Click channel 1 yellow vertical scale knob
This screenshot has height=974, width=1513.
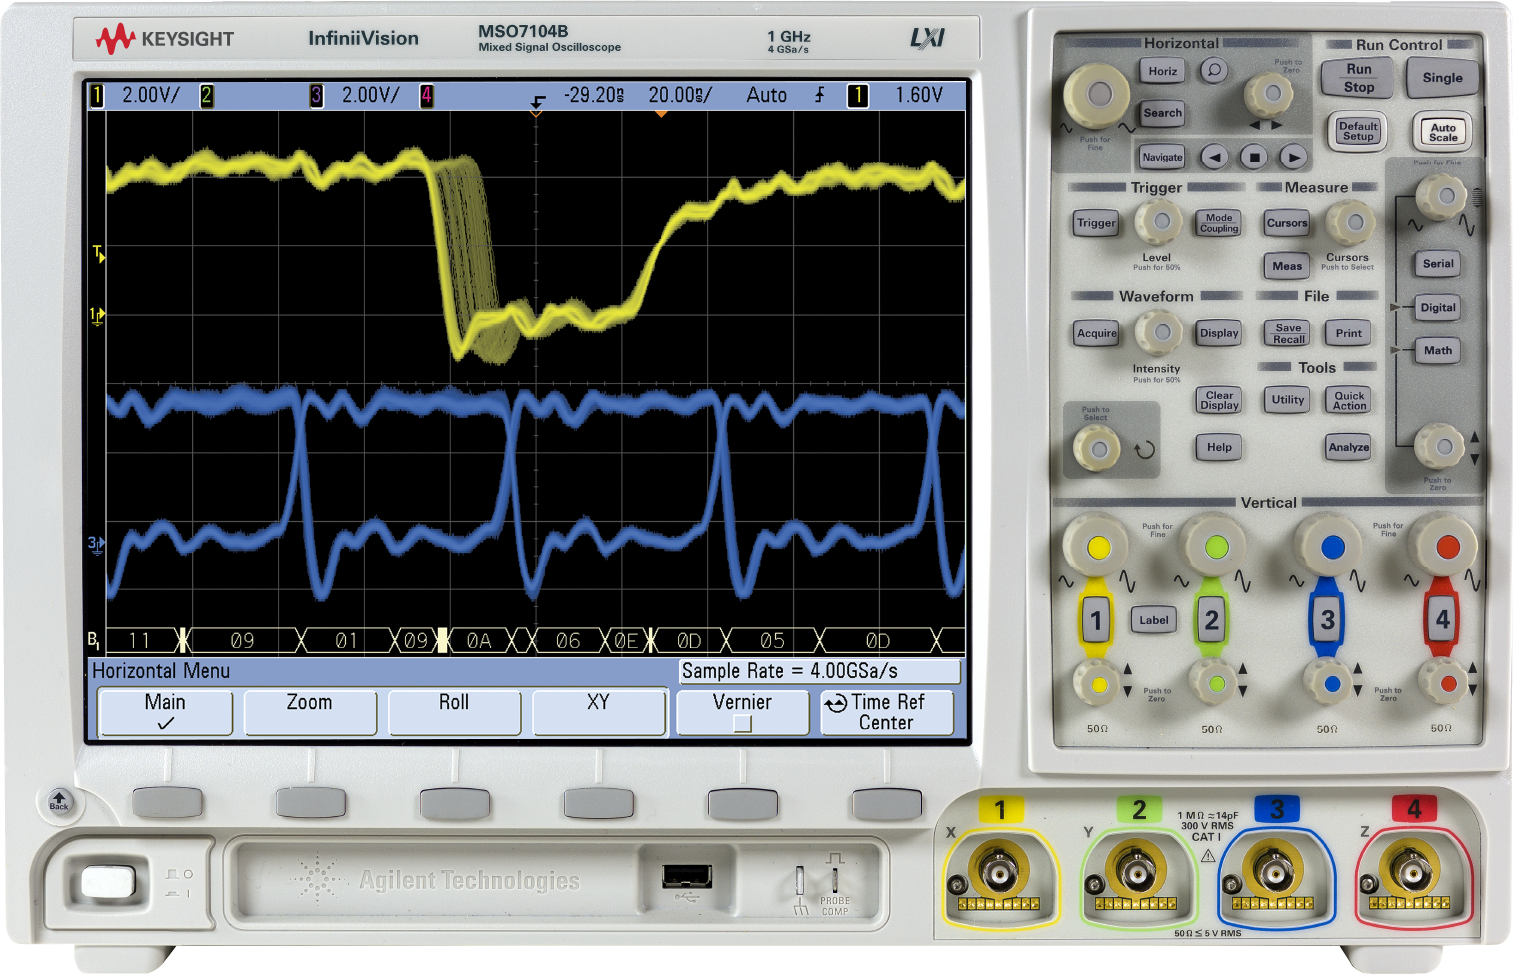pos(1097,547)
